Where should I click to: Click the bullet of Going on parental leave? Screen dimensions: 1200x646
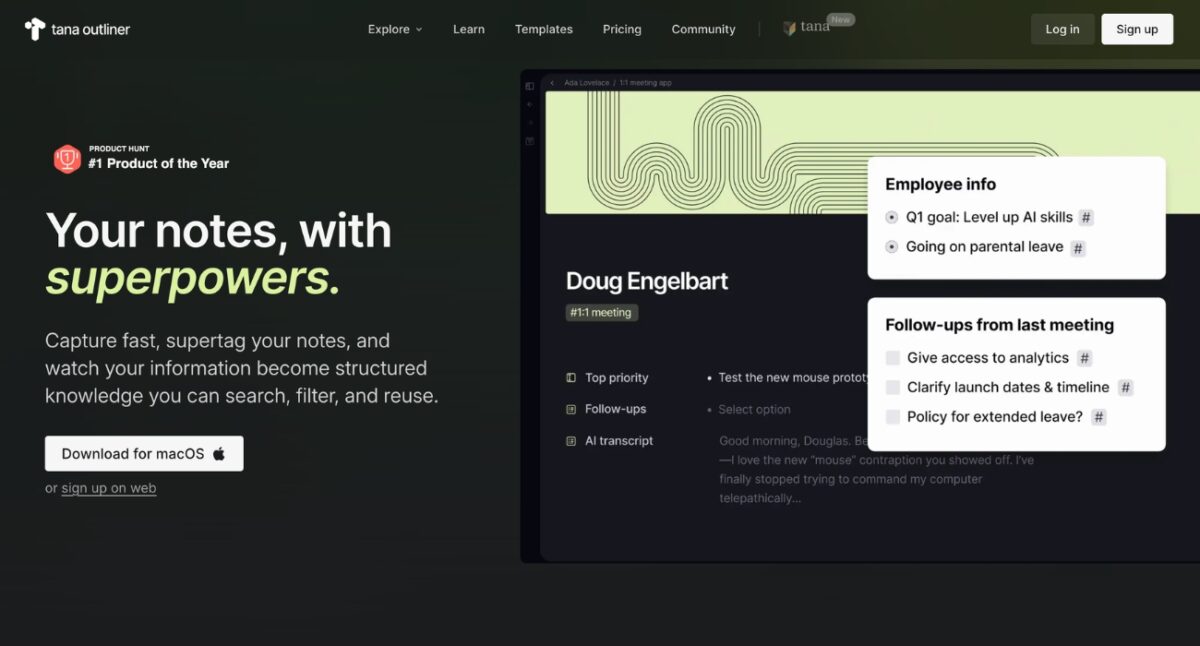[x=892, y=247]
